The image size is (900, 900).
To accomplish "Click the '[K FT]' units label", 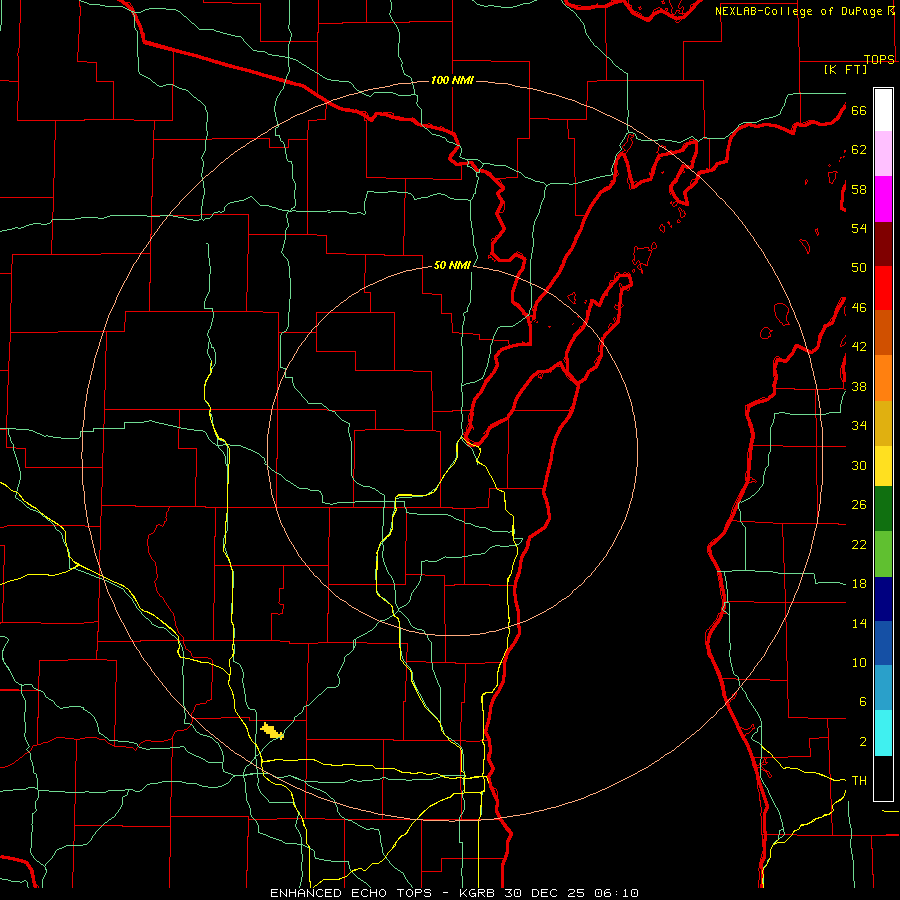I will click(x=845, y=69).
